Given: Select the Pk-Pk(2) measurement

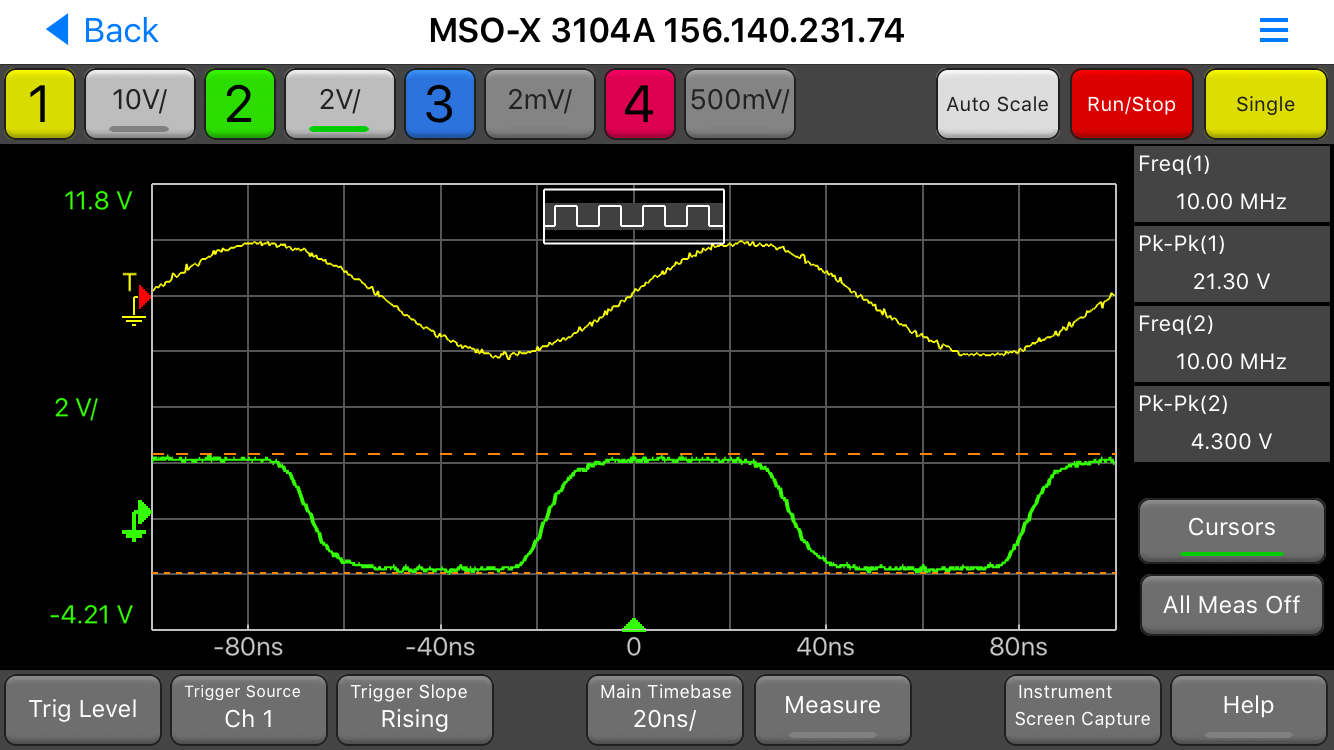Looking at the screenshot, I should [x=1231, y=423].
